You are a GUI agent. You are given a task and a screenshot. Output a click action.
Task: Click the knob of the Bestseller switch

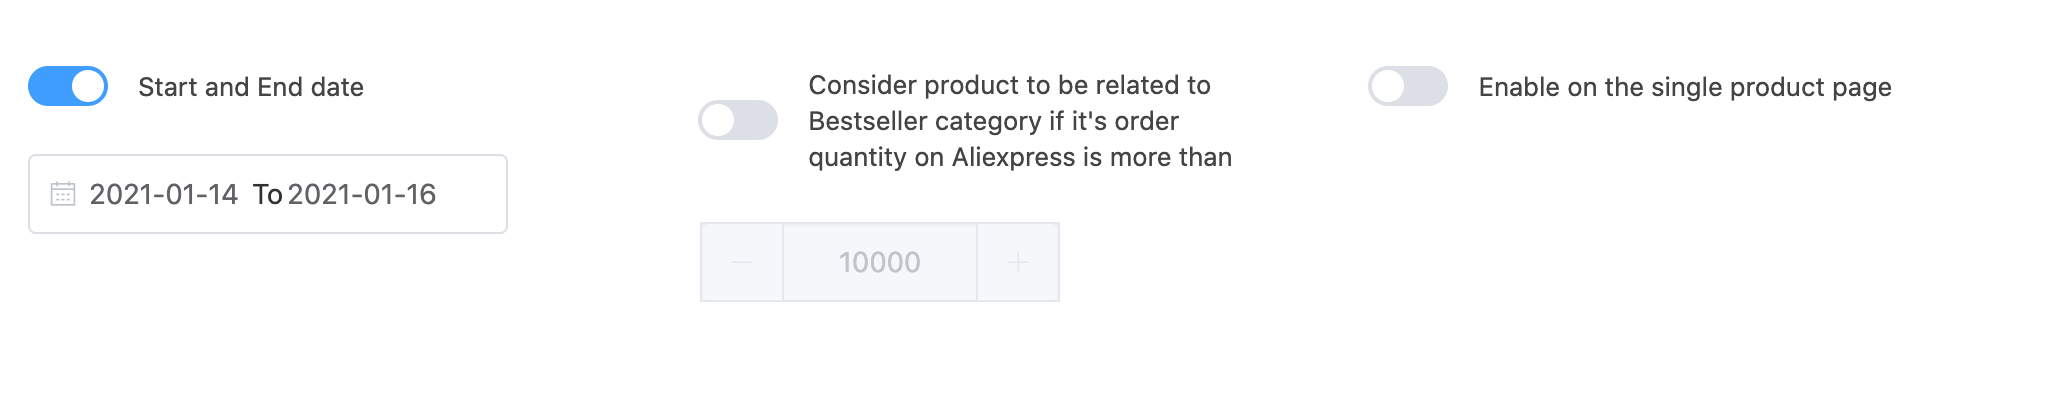[x=718, y=120]
